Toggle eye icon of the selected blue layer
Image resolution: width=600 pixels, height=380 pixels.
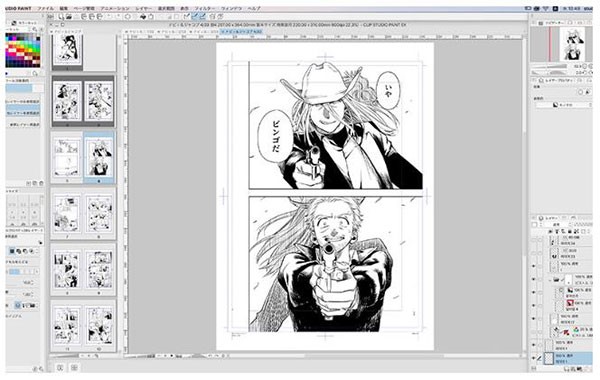click(x=534, y=359)
